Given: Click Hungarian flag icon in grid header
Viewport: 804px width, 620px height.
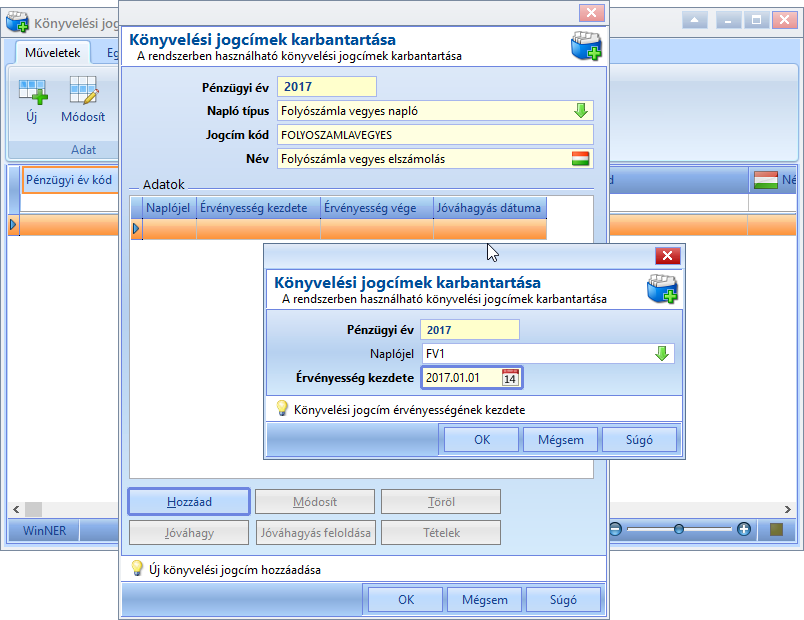Looking at the screenshot, I should 766,180.
